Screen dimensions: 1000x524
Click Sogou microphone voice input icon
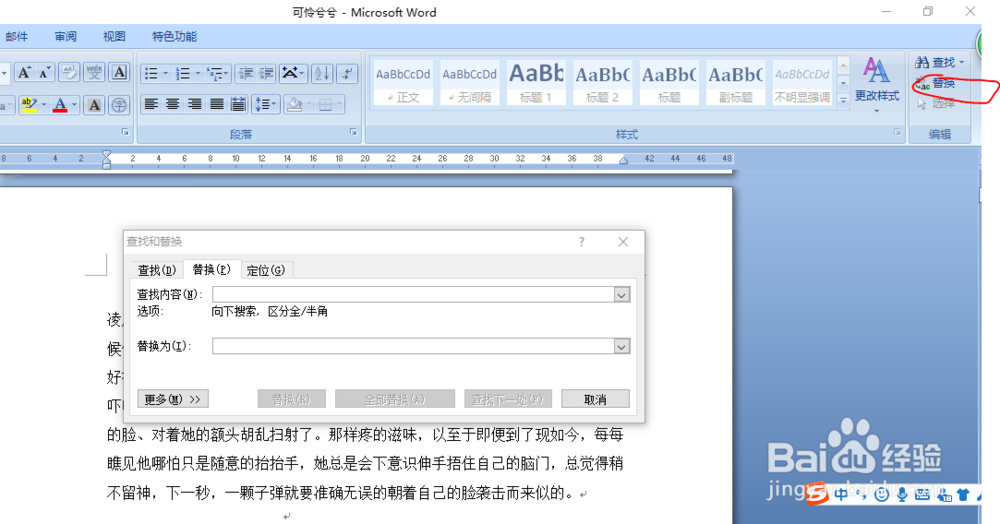point(902,494)
